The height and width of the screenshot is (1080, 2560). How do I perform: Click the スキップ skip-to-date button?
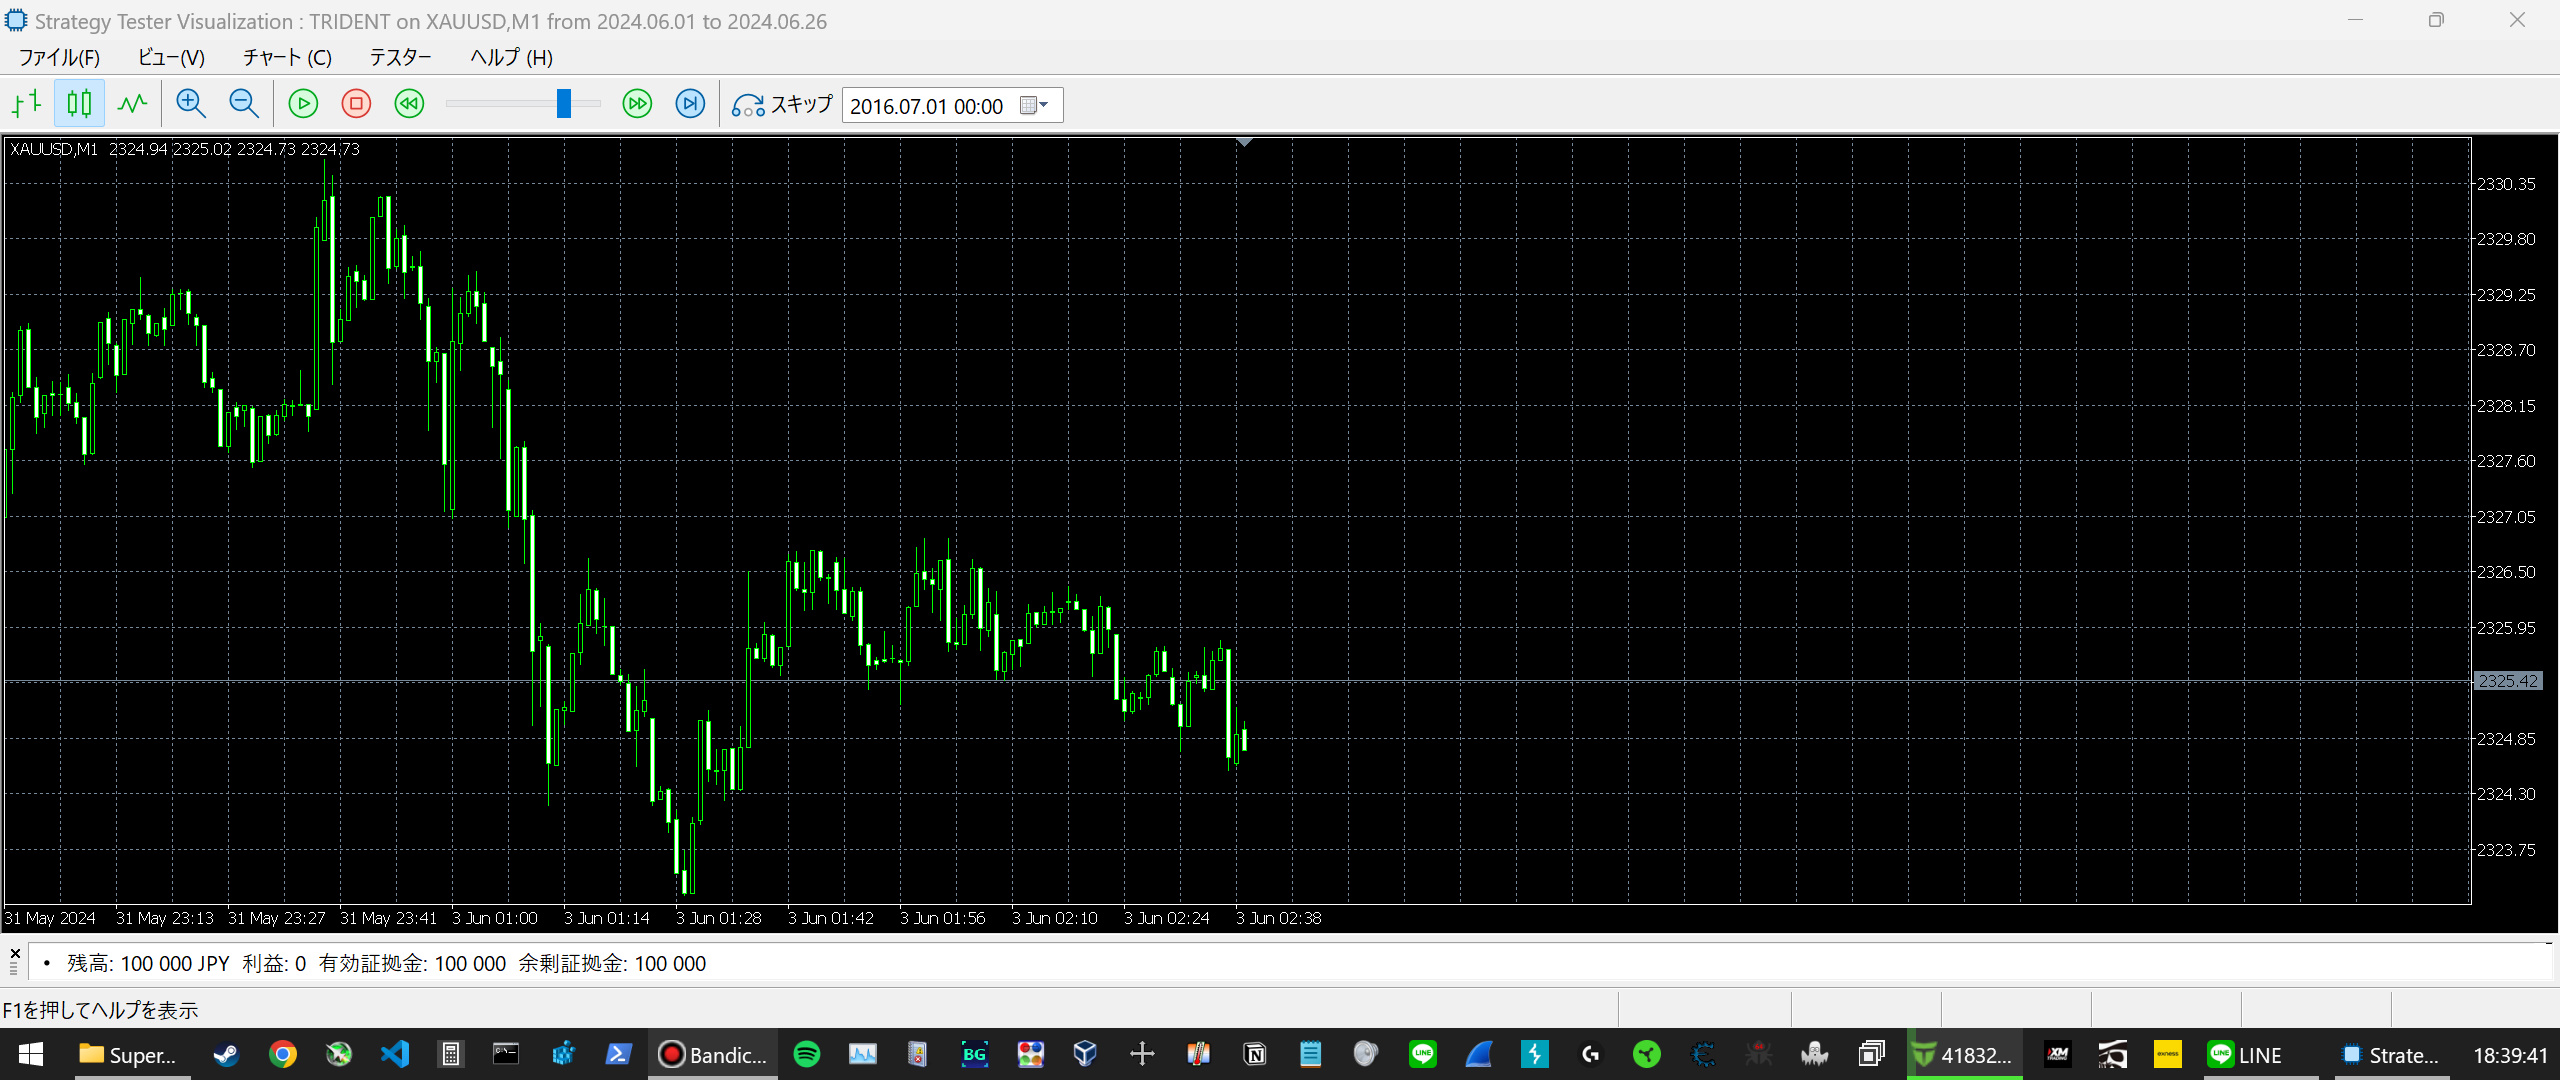click(x=782, y=105)
